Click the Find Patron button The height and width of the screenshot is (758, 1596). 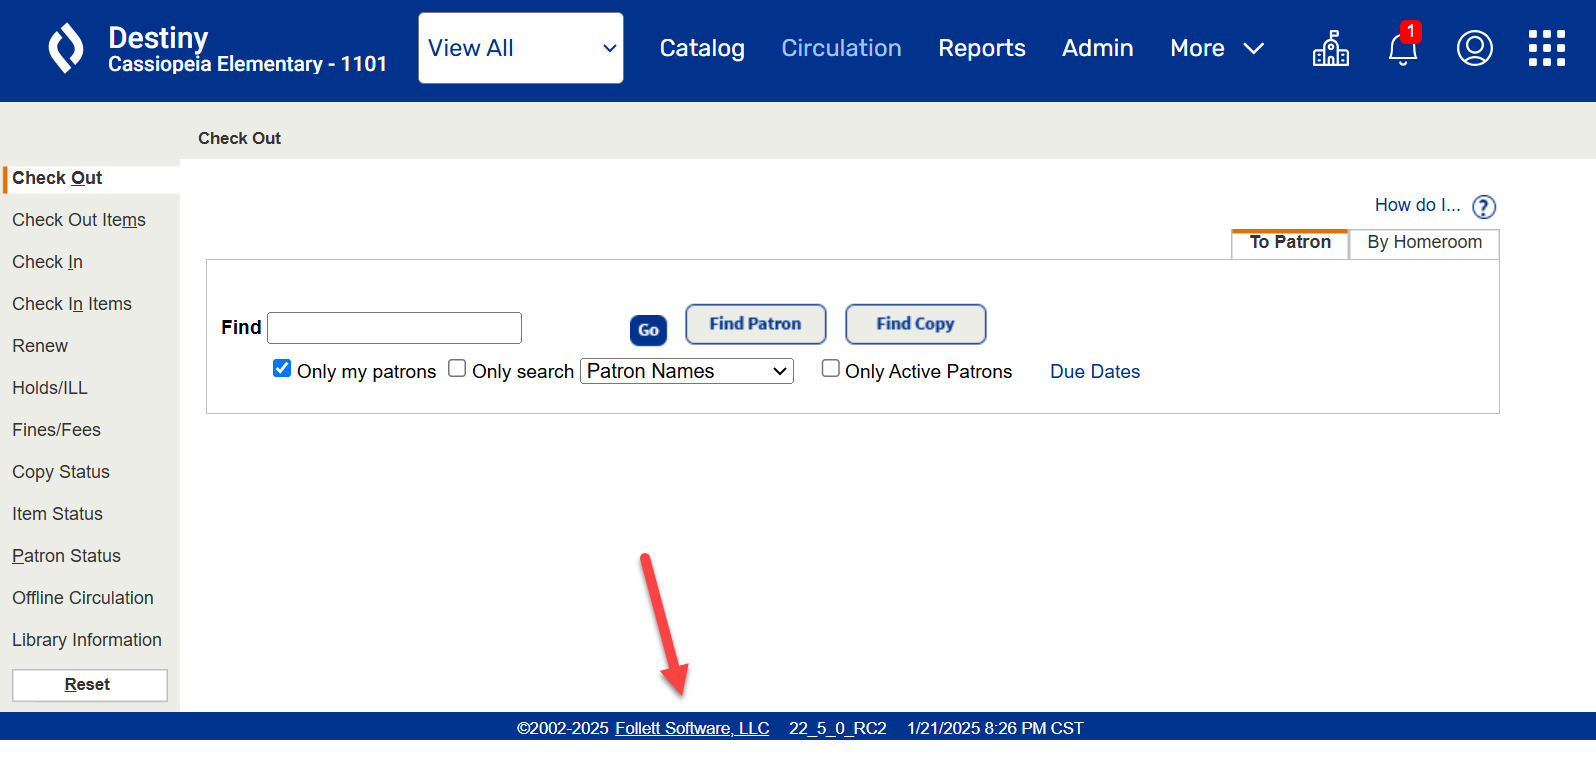click(x=756, y=324)
